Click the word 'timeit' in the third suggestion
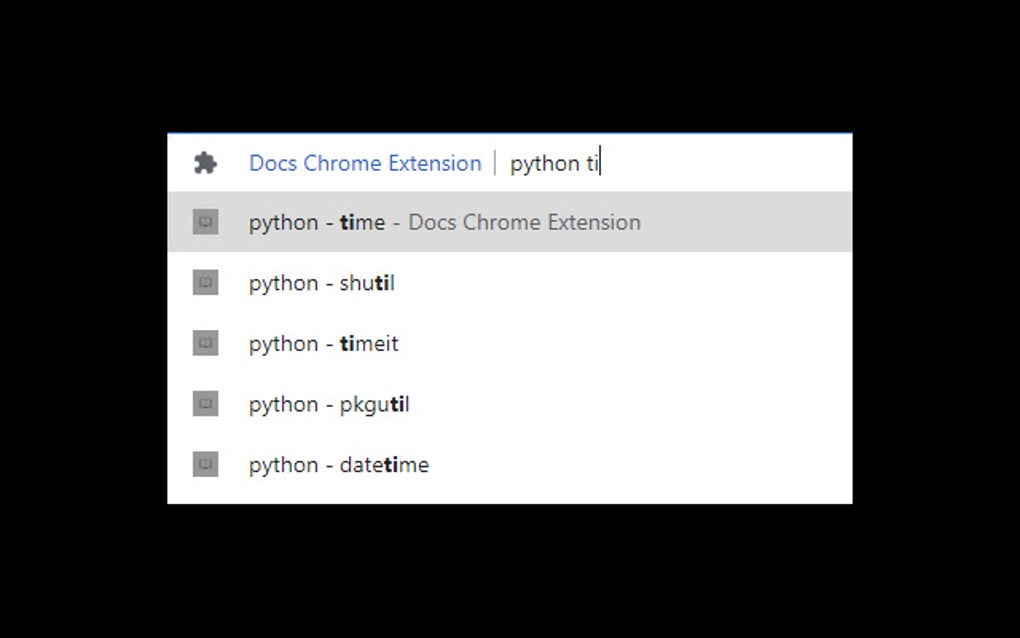The width and height of the screenshot is (1020, 638). (x=369, y=343)
